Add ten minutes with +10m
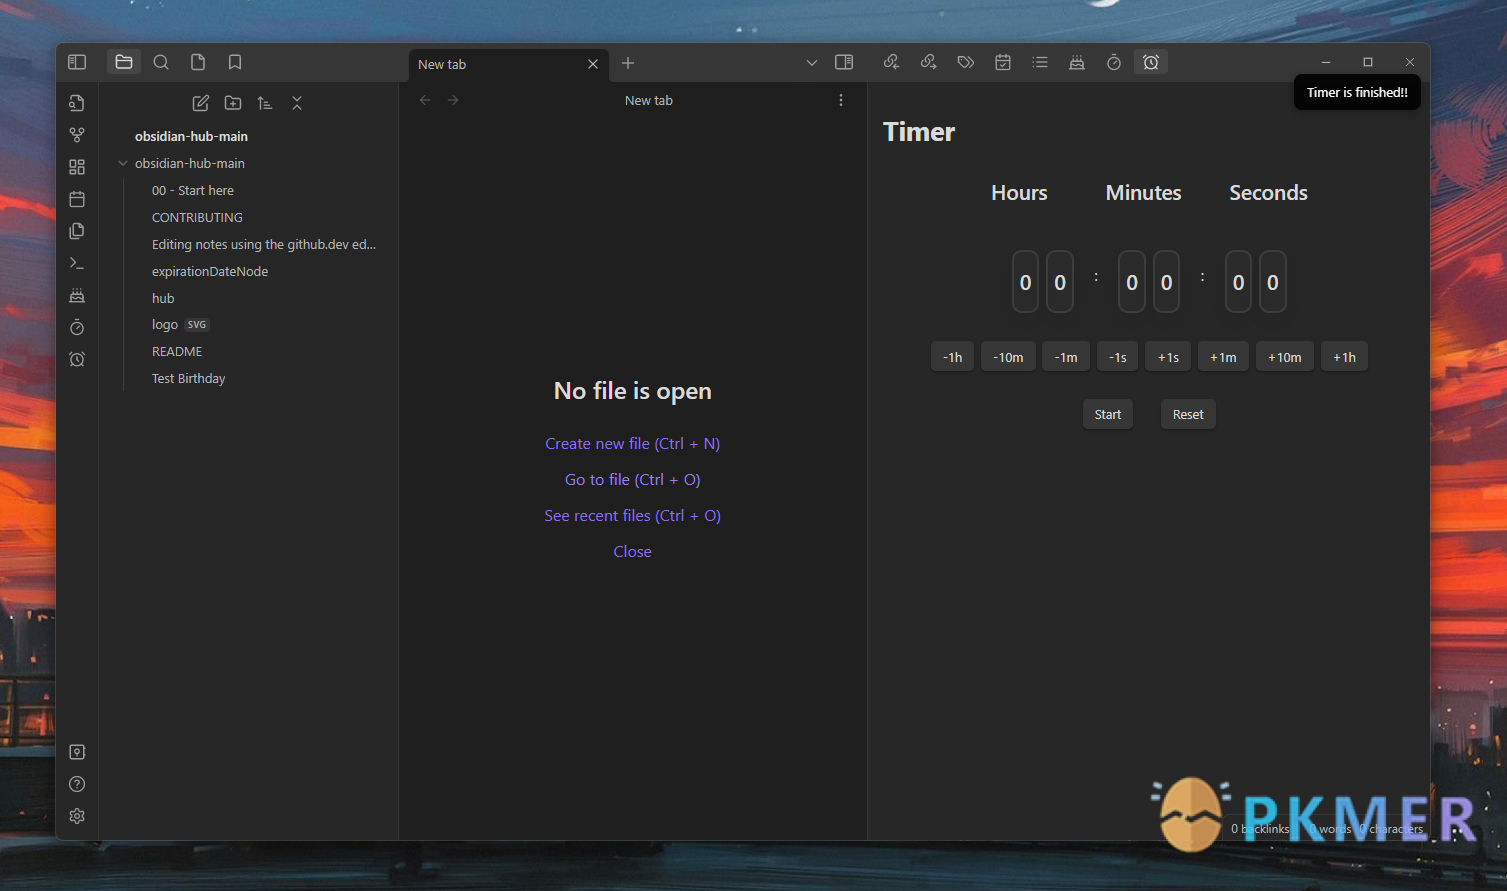 pos(1284,357)
